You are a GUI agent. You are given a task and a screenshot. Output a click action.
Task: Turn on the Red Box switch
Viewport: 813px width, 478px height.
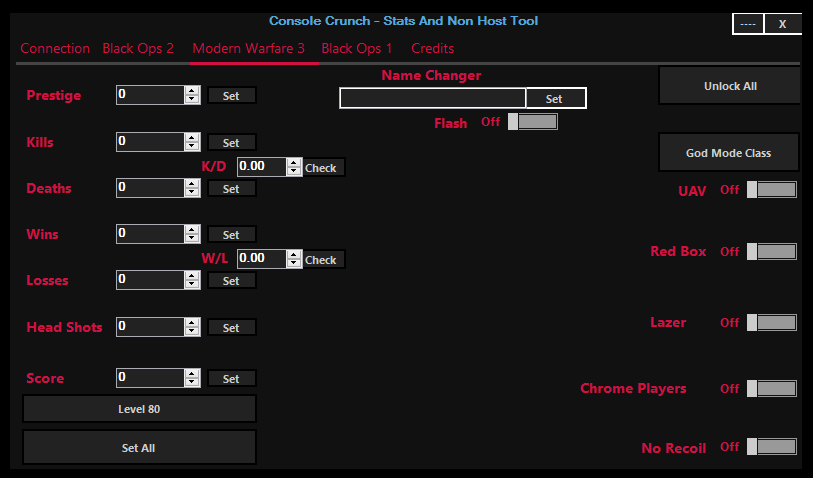[x=772, y=251]
